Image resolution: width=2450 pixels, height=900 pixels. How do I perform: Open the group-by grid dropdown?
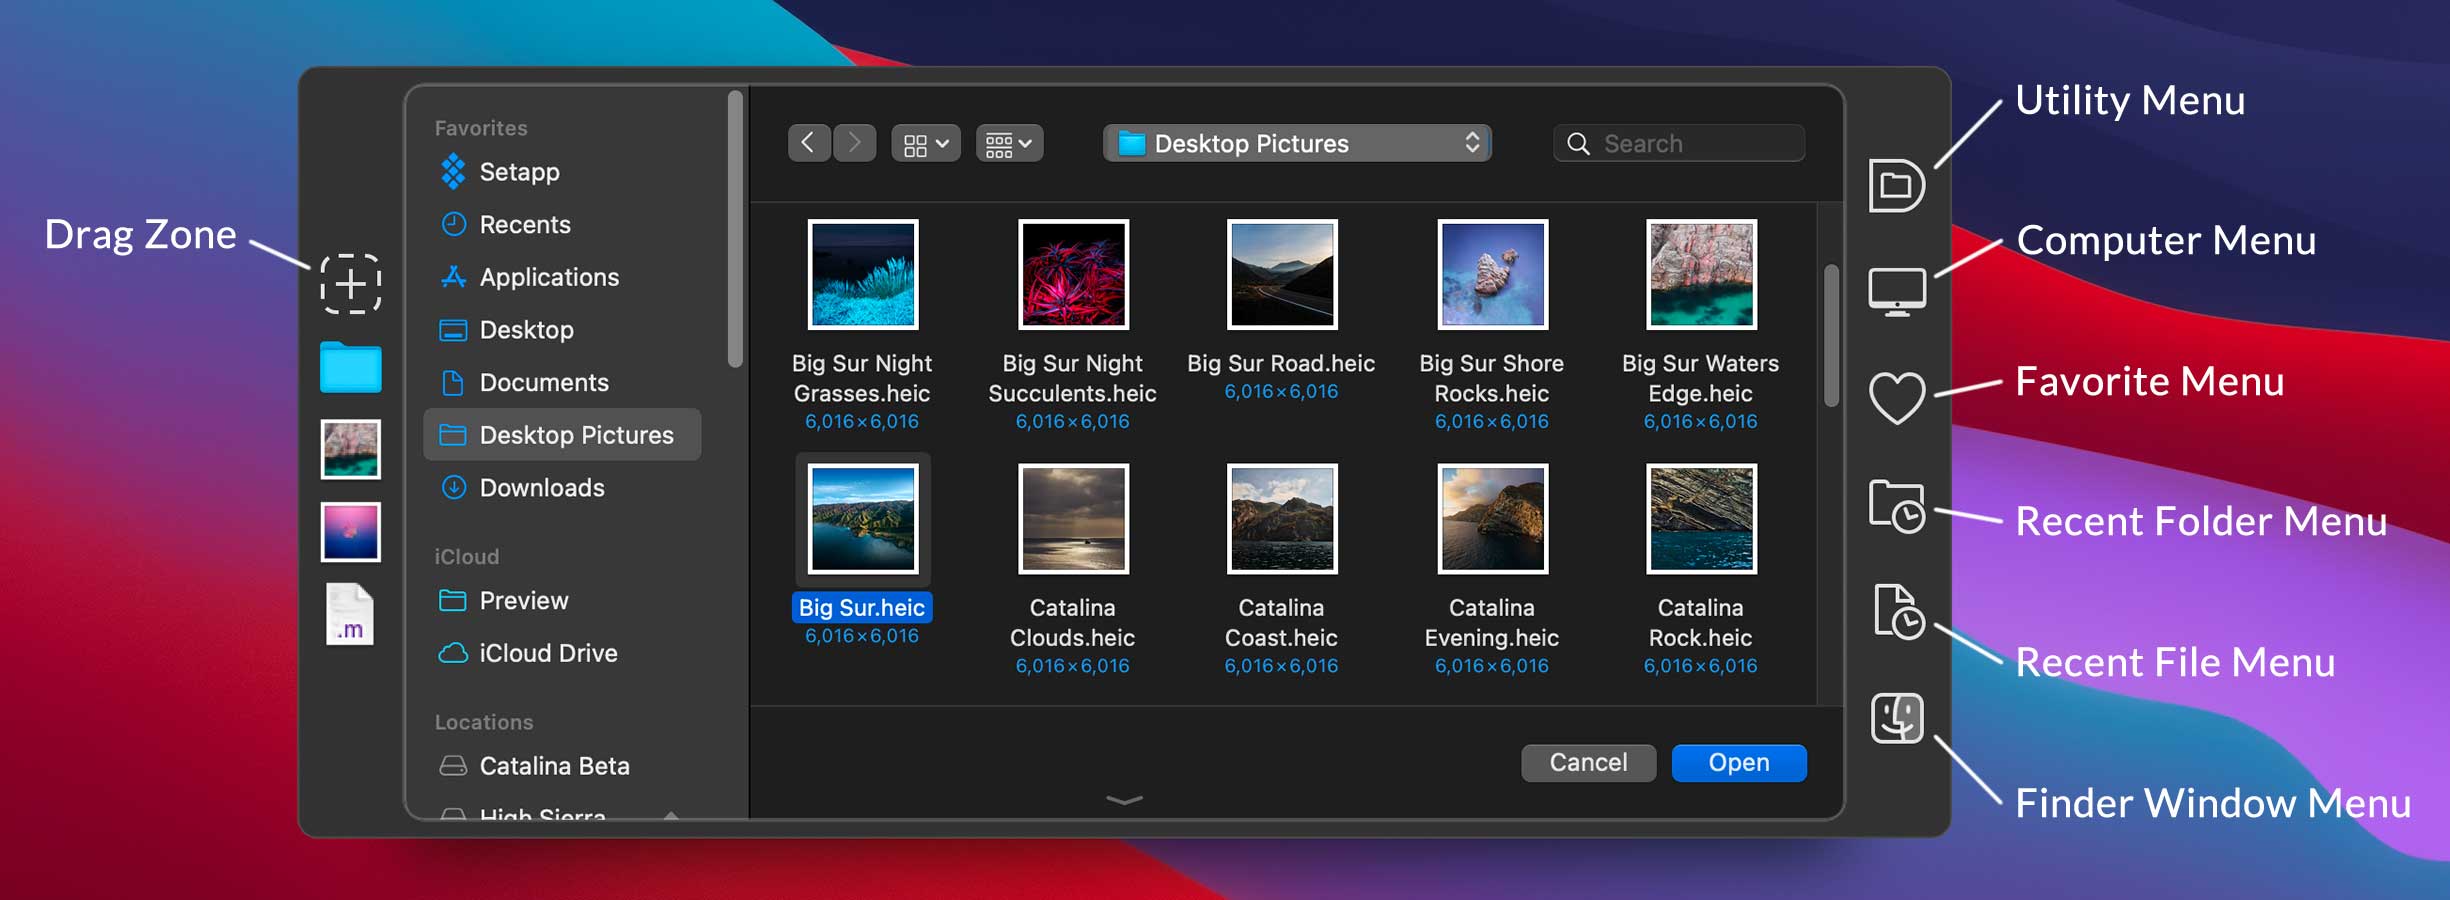[x=1009, y=143]
